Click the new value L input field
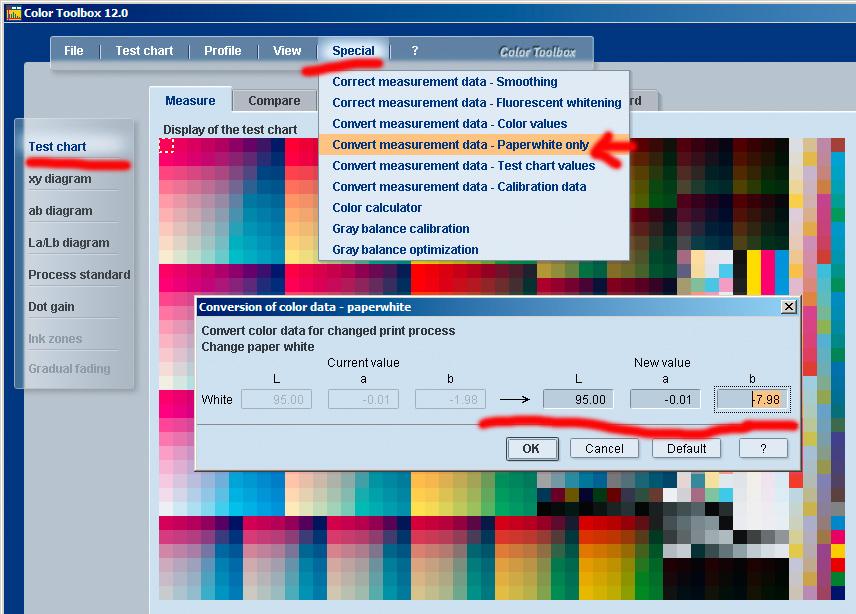Image resolution: width=856 pixels, height=614 pixels. click(x=578, y=400)
